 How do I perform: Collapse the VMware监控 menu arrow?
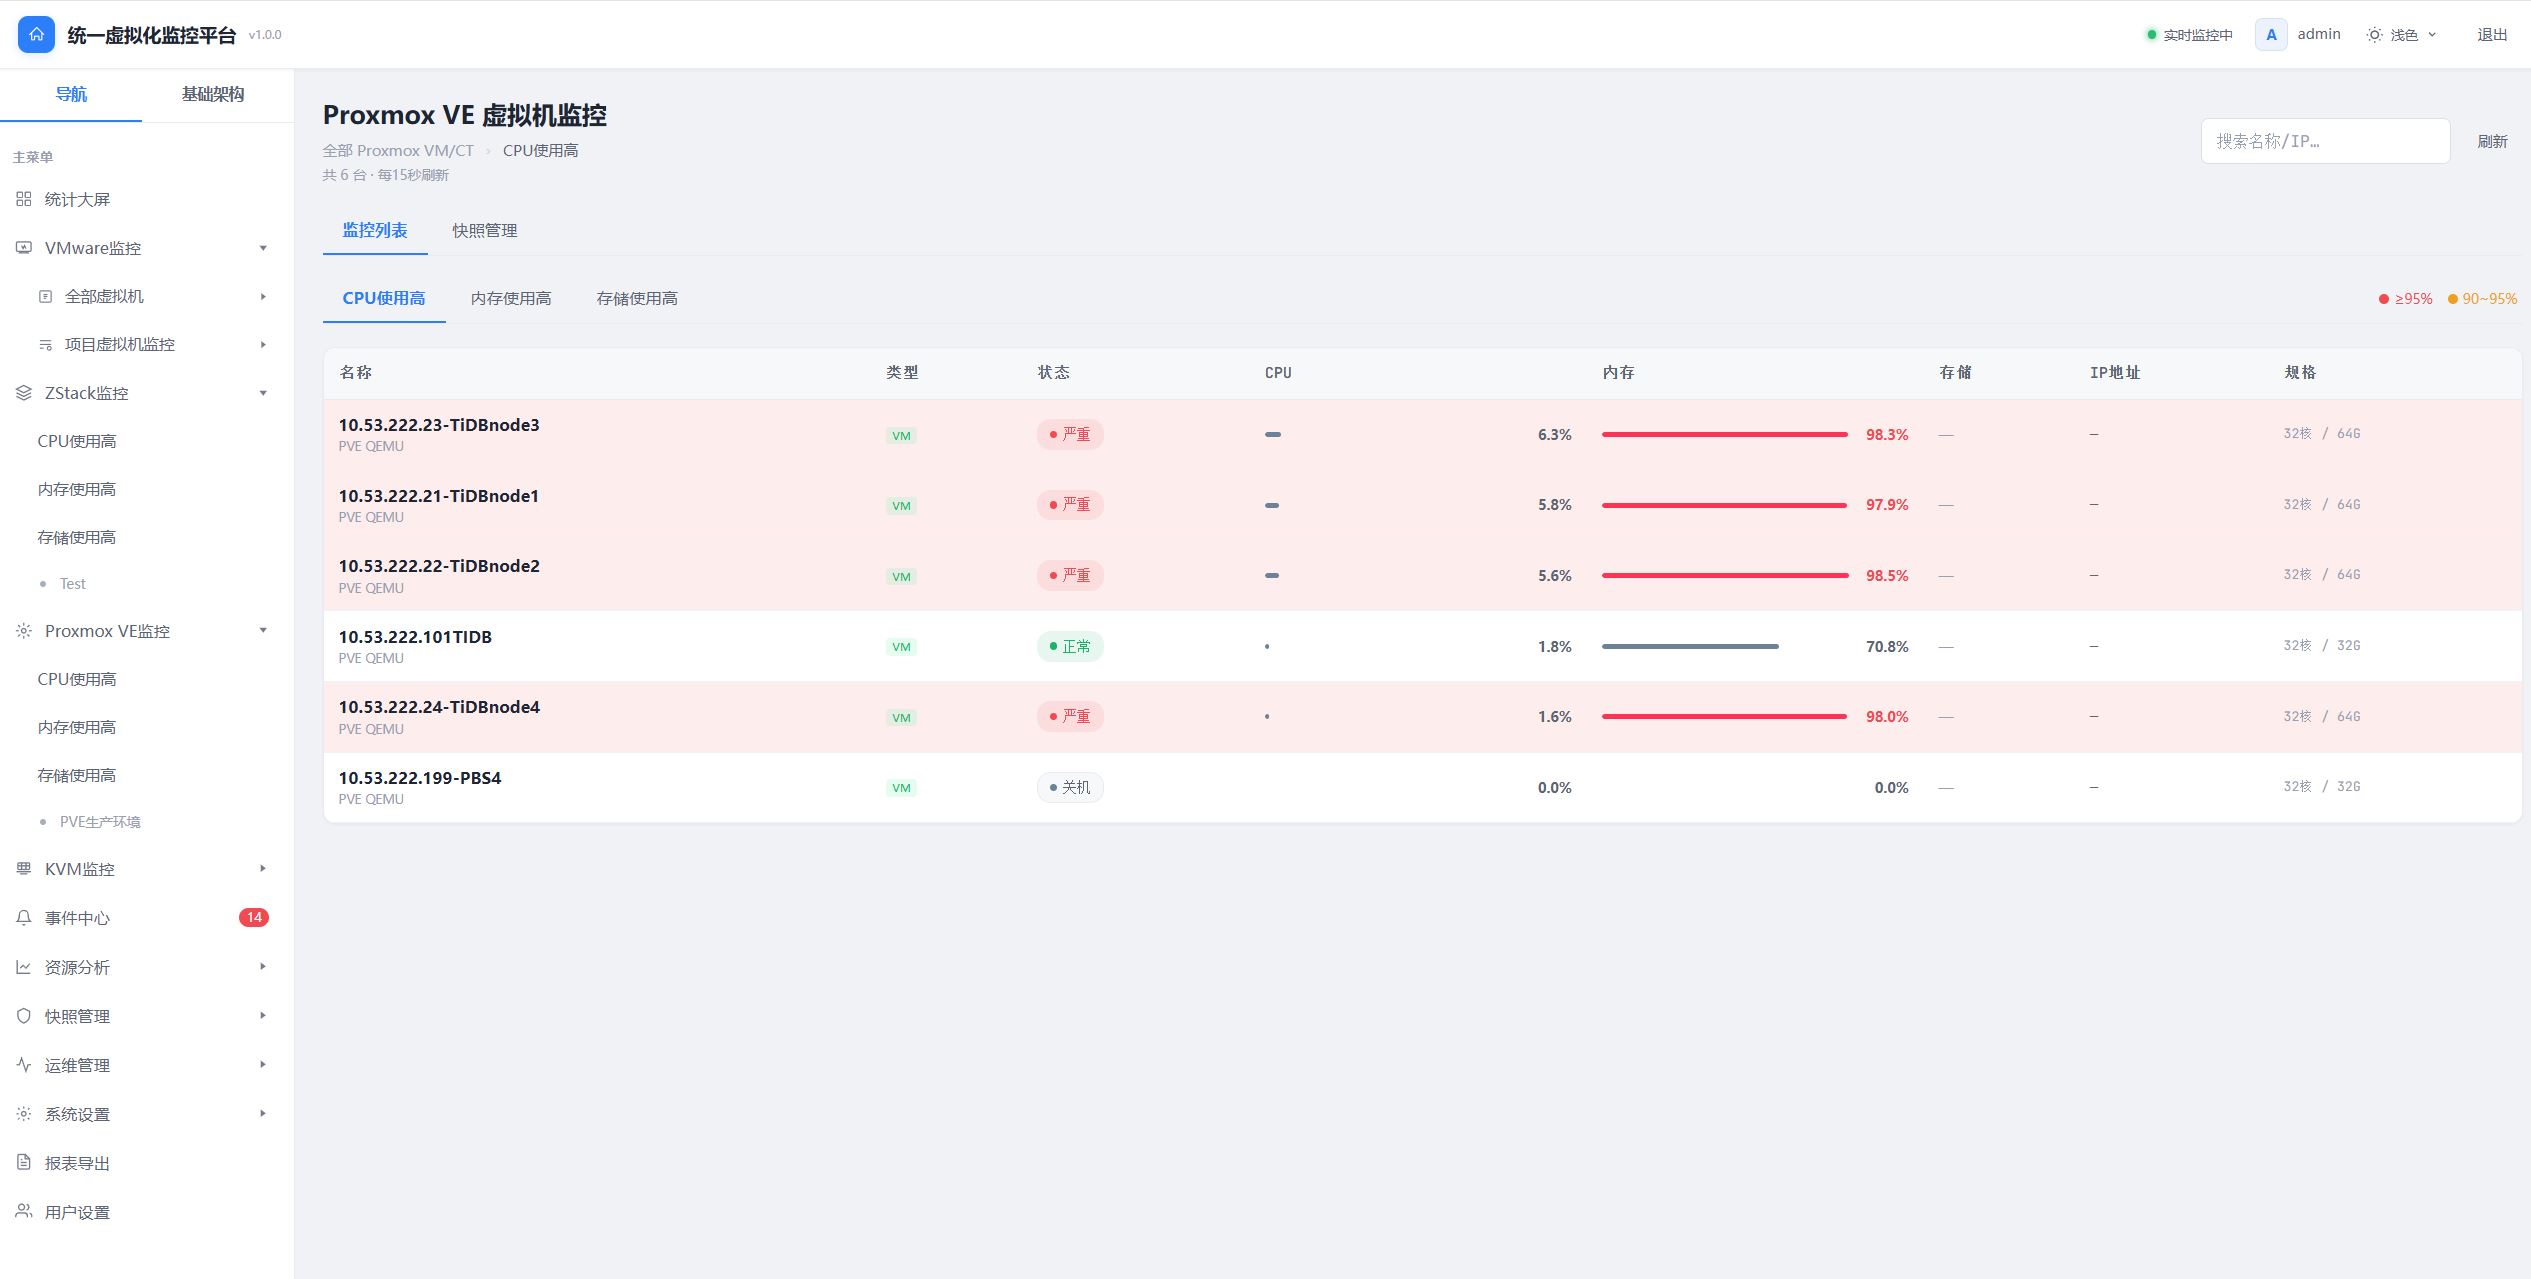click(263, 248)
